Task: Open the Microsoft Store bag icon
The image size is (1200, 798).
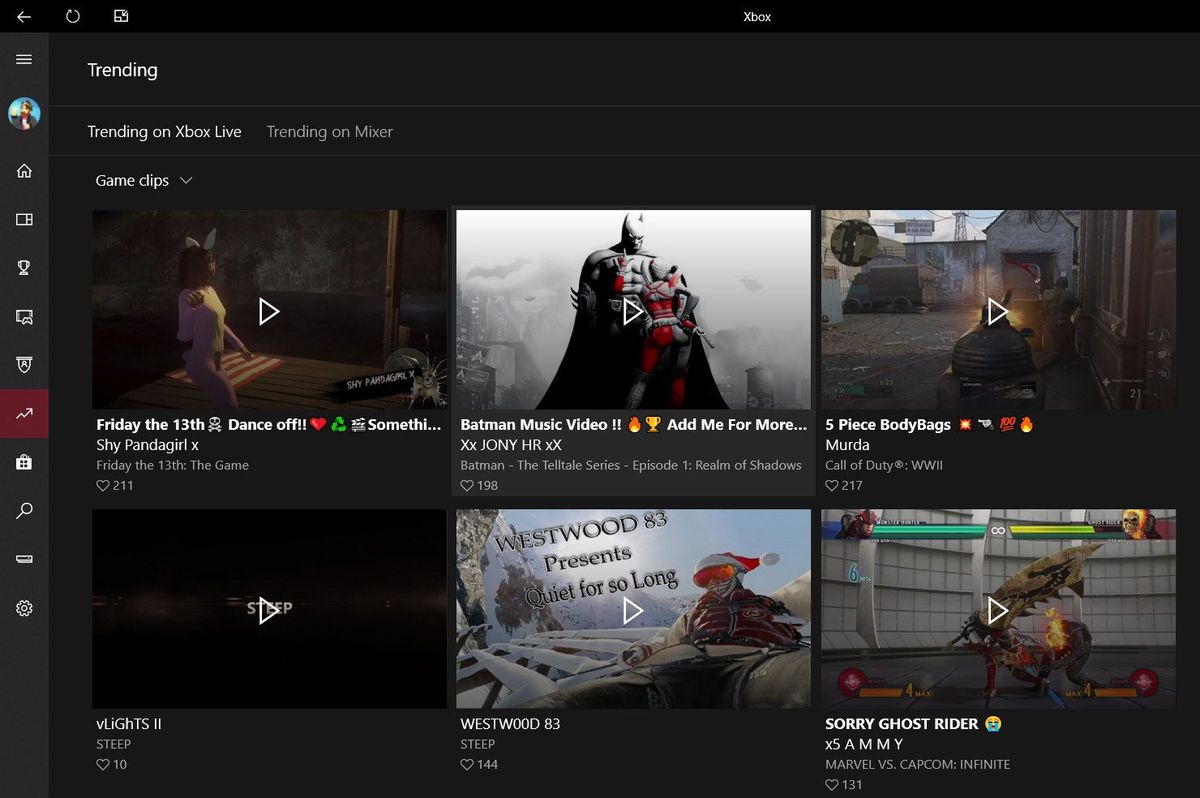Action: [x=24, y=461]
